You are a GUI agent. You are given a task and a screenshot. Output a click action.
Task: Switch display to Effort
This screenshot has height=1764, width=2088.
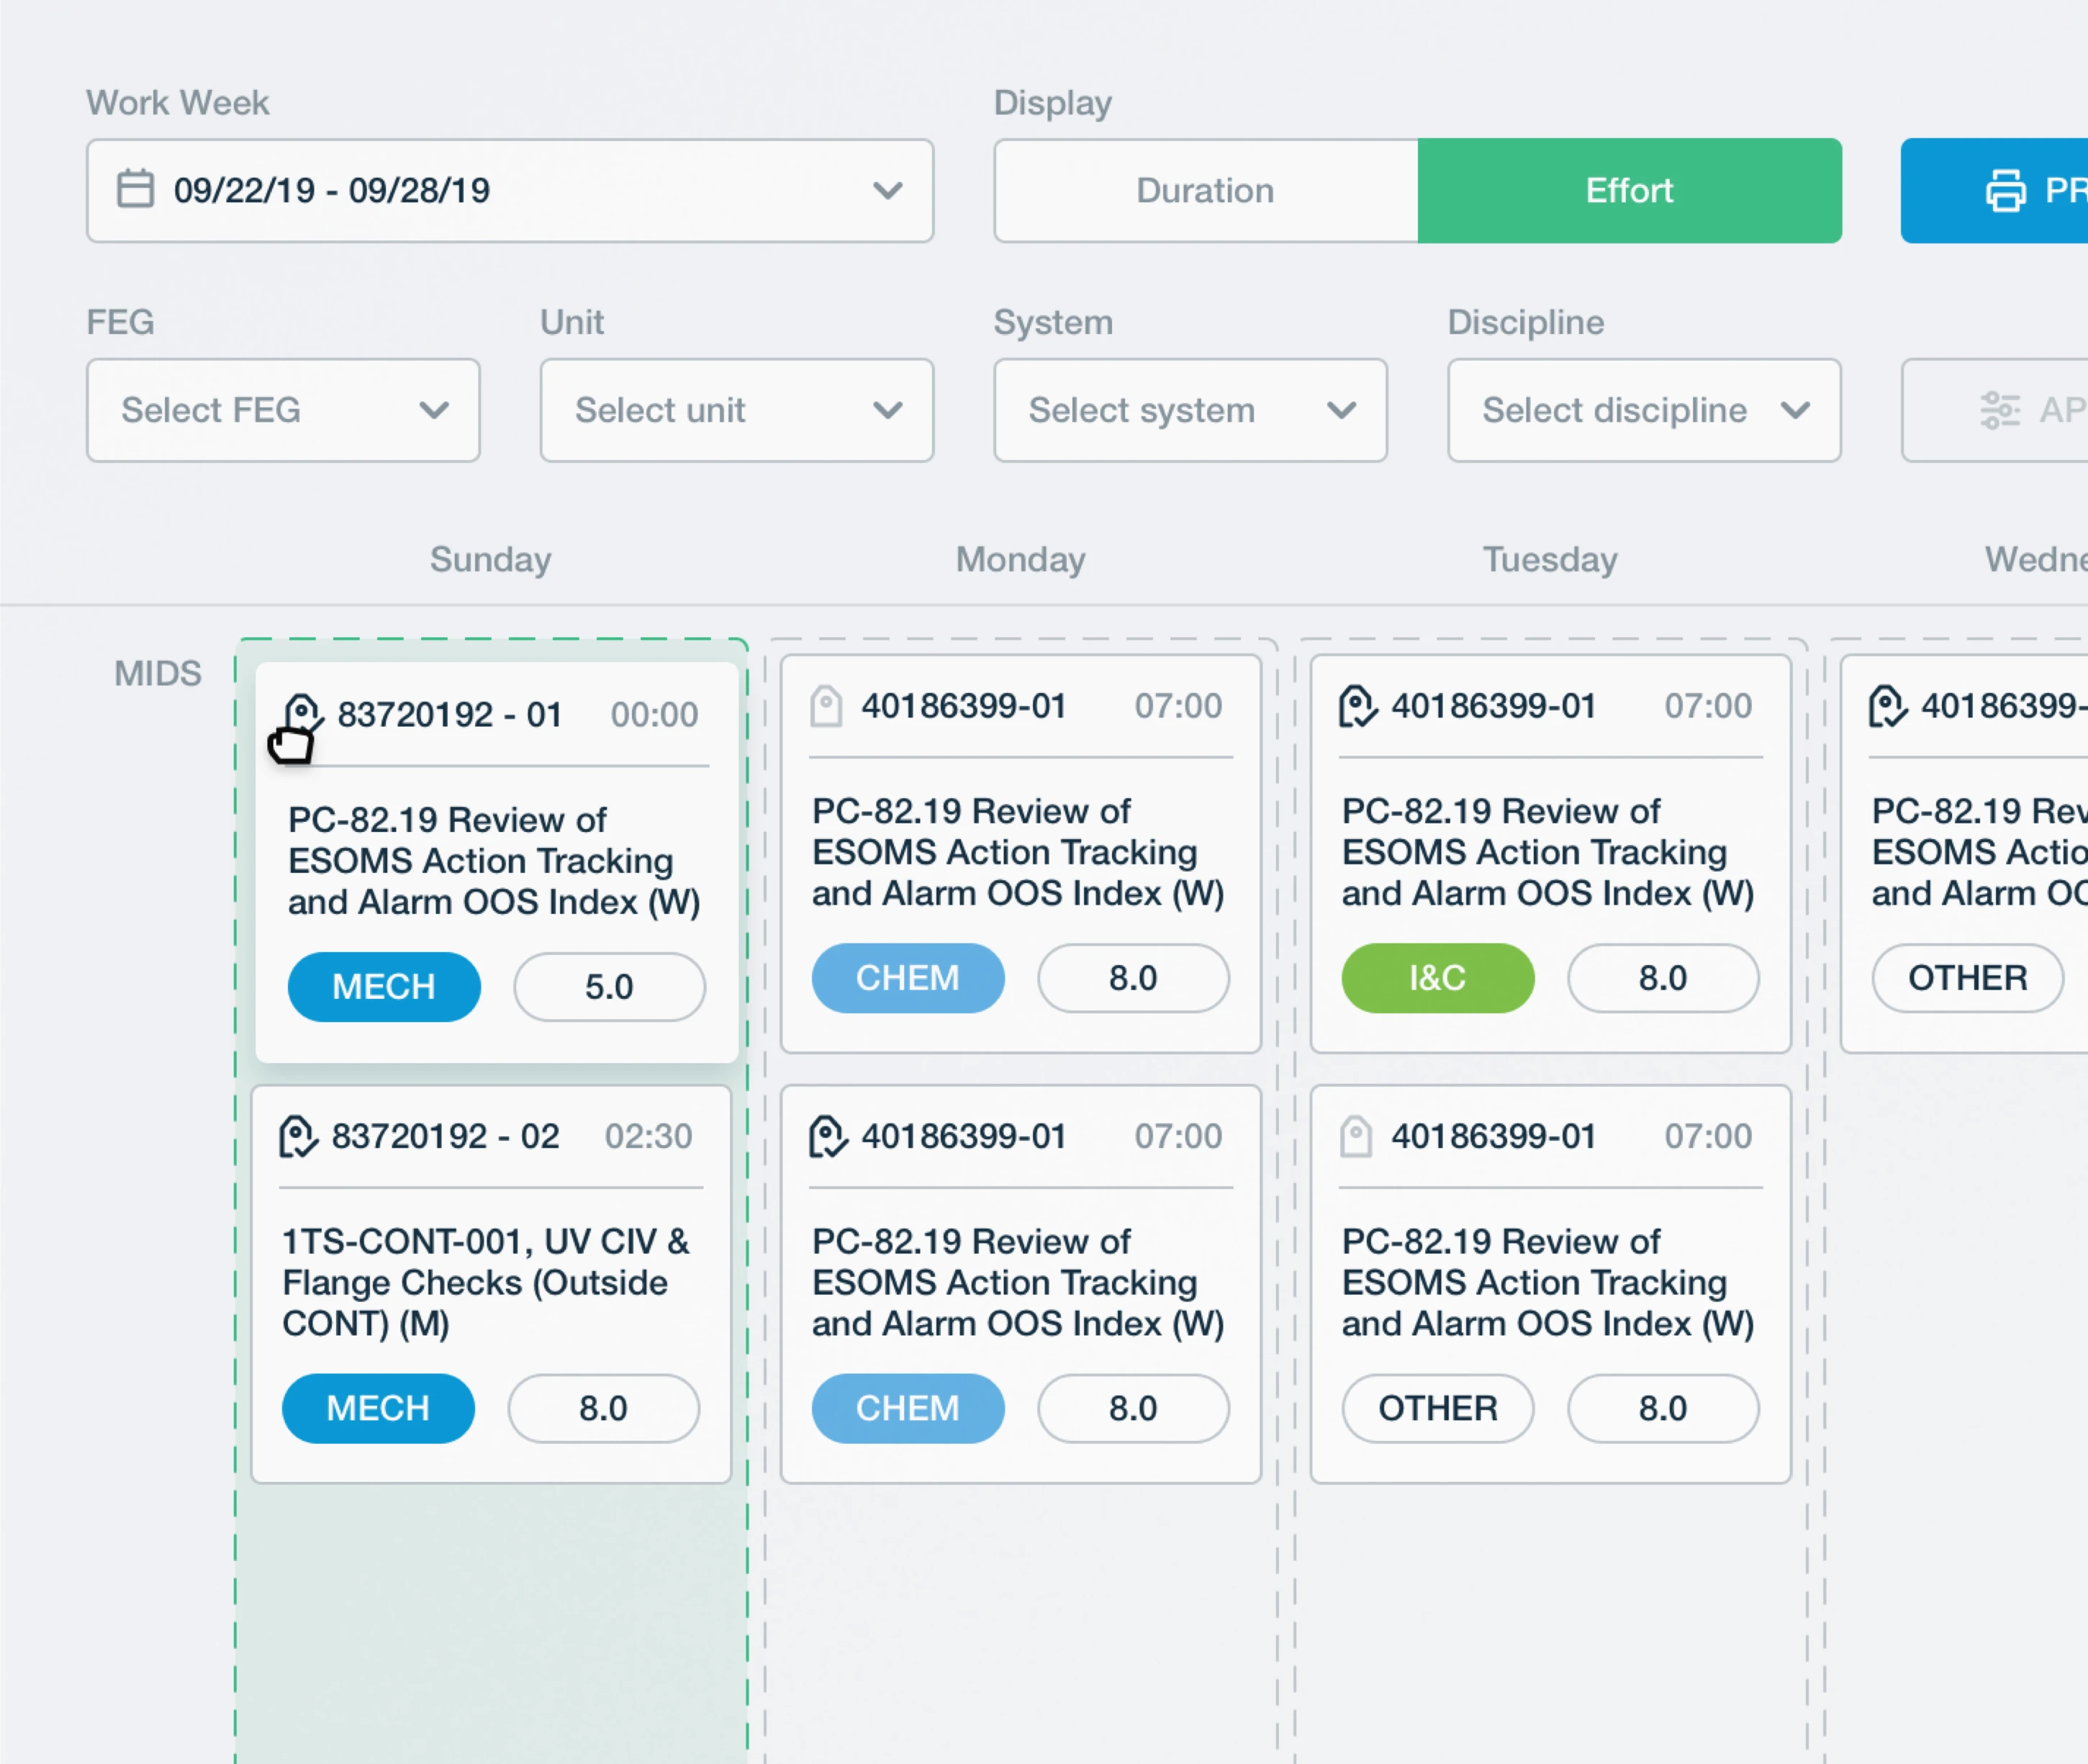point(1629,190)
